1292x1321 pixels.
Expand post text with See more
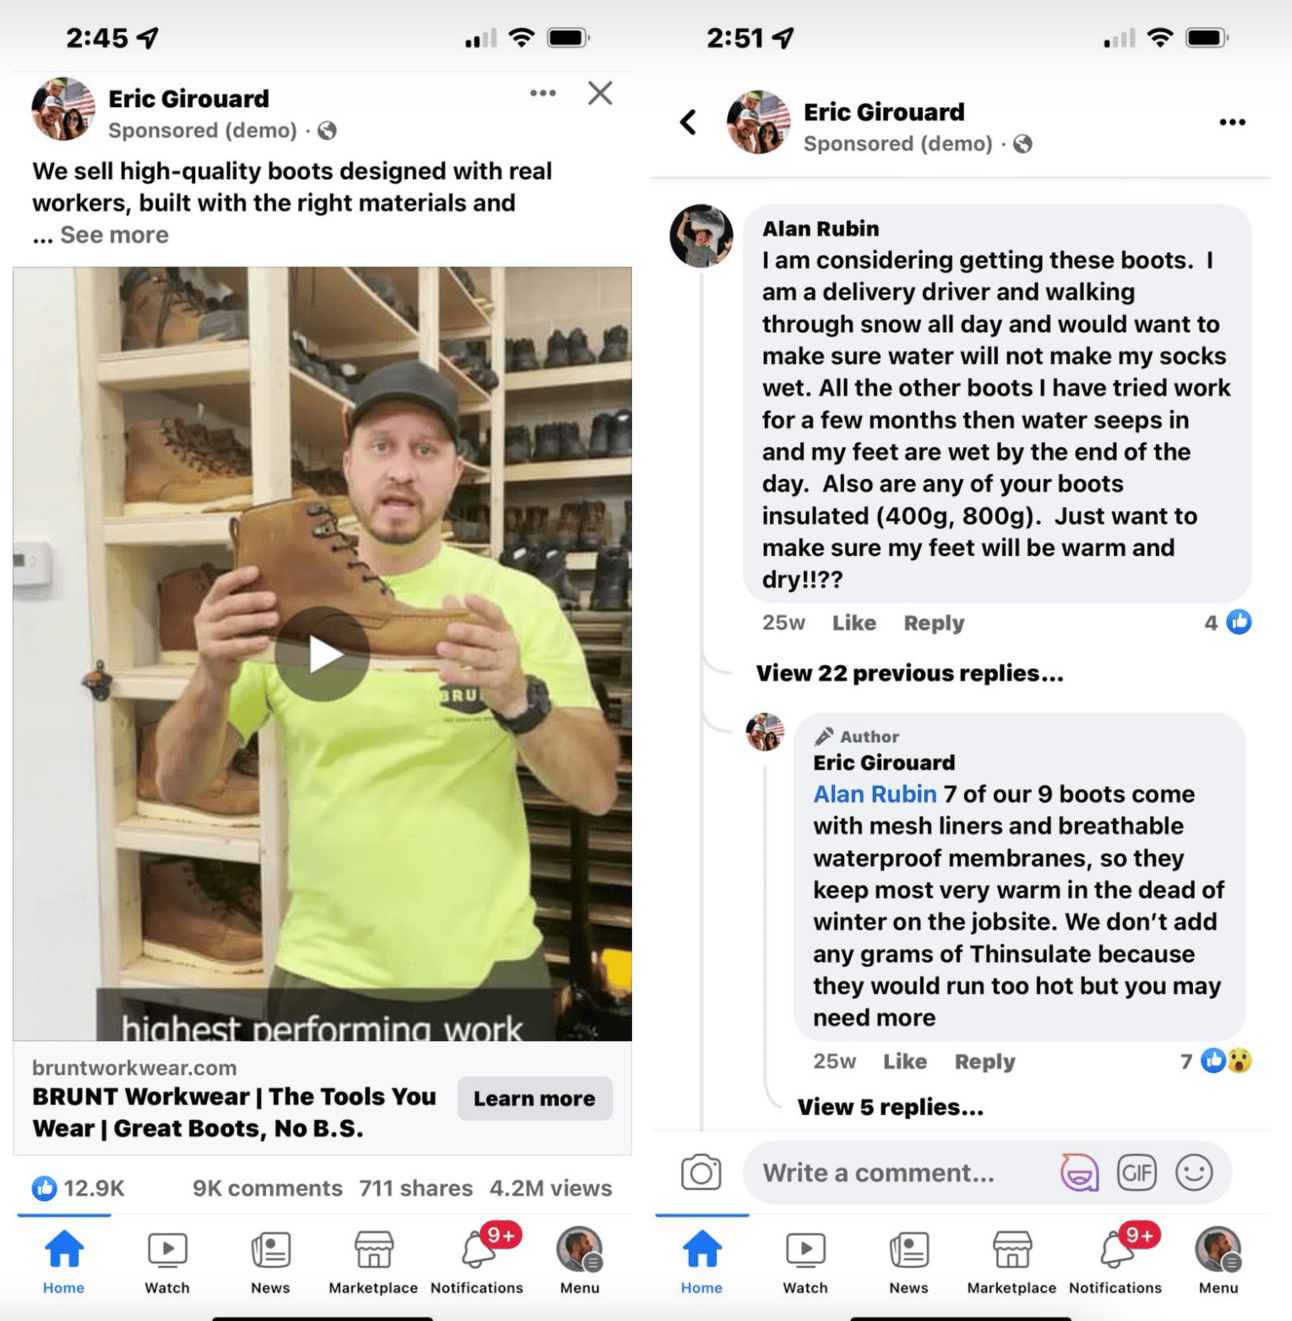pyautogui.click(x=114, y=235)
